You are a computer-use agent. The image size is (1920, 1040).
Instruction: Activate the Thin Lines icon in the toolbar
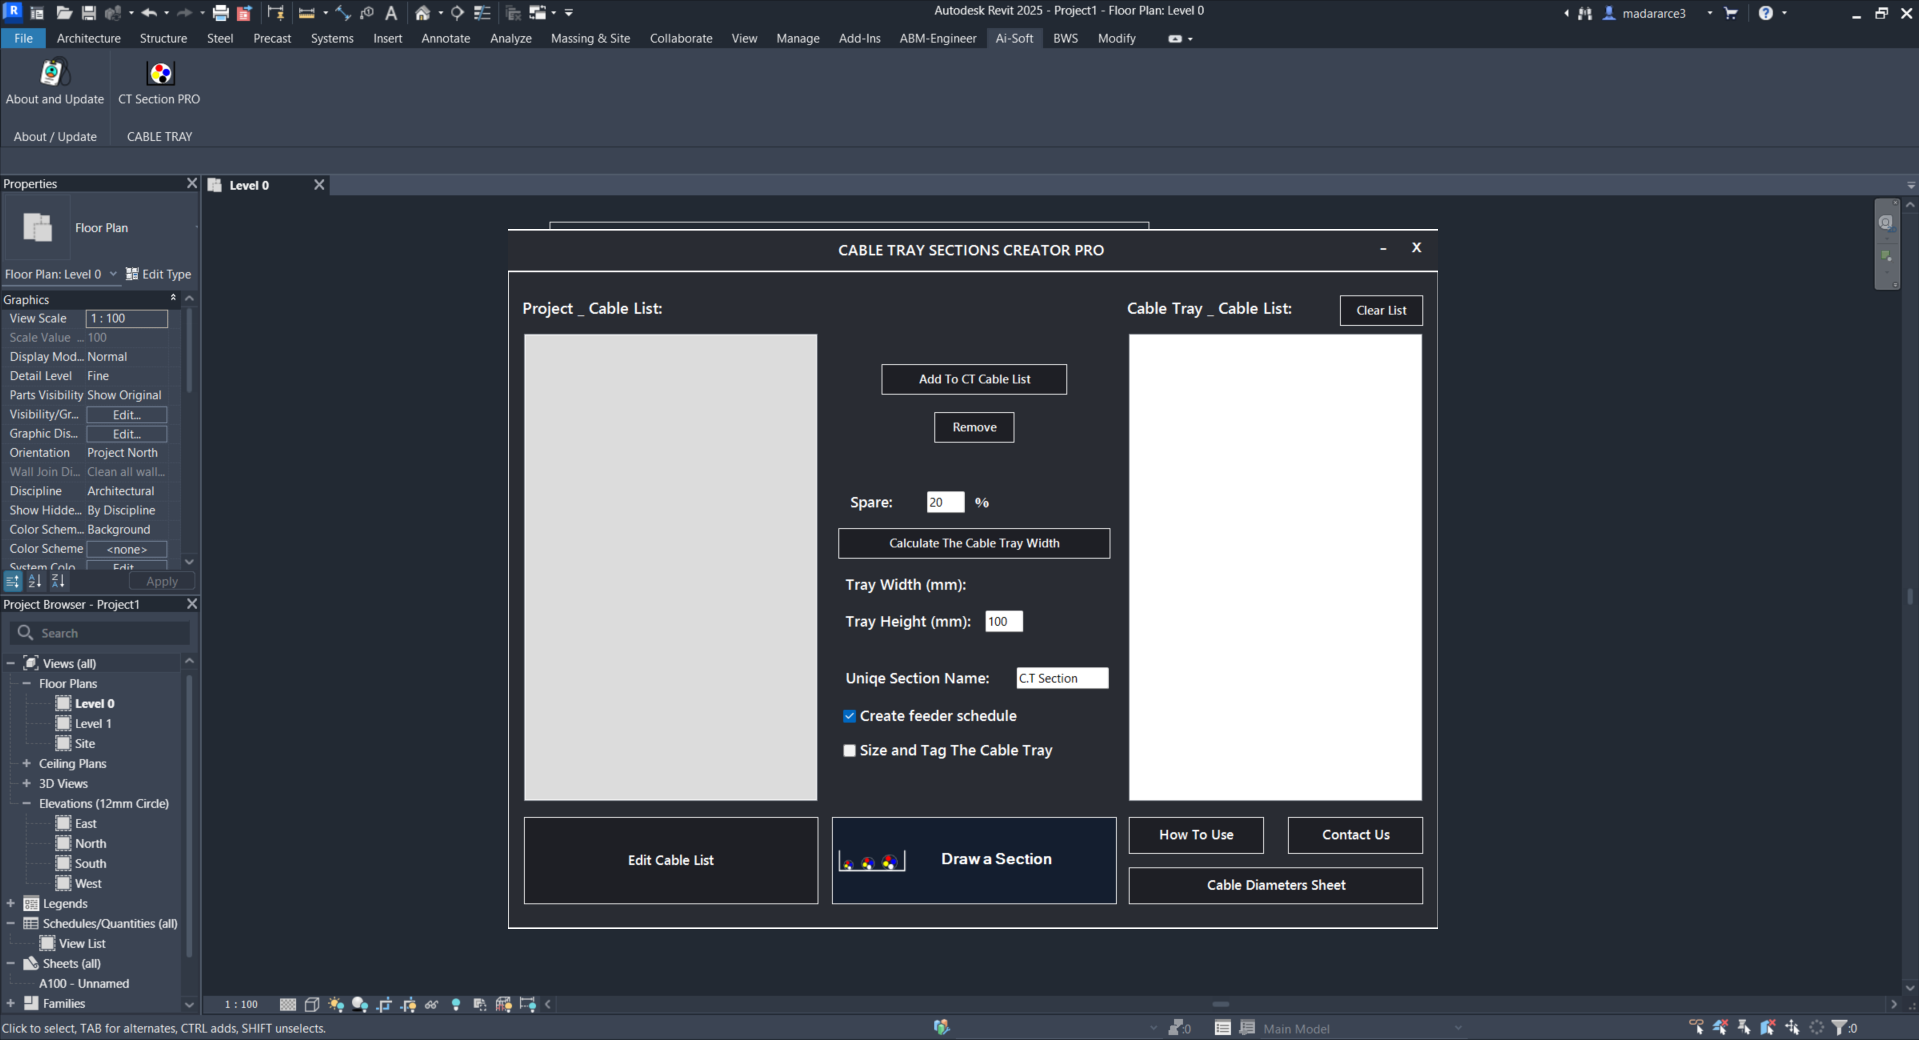click(x=482, y=13)
